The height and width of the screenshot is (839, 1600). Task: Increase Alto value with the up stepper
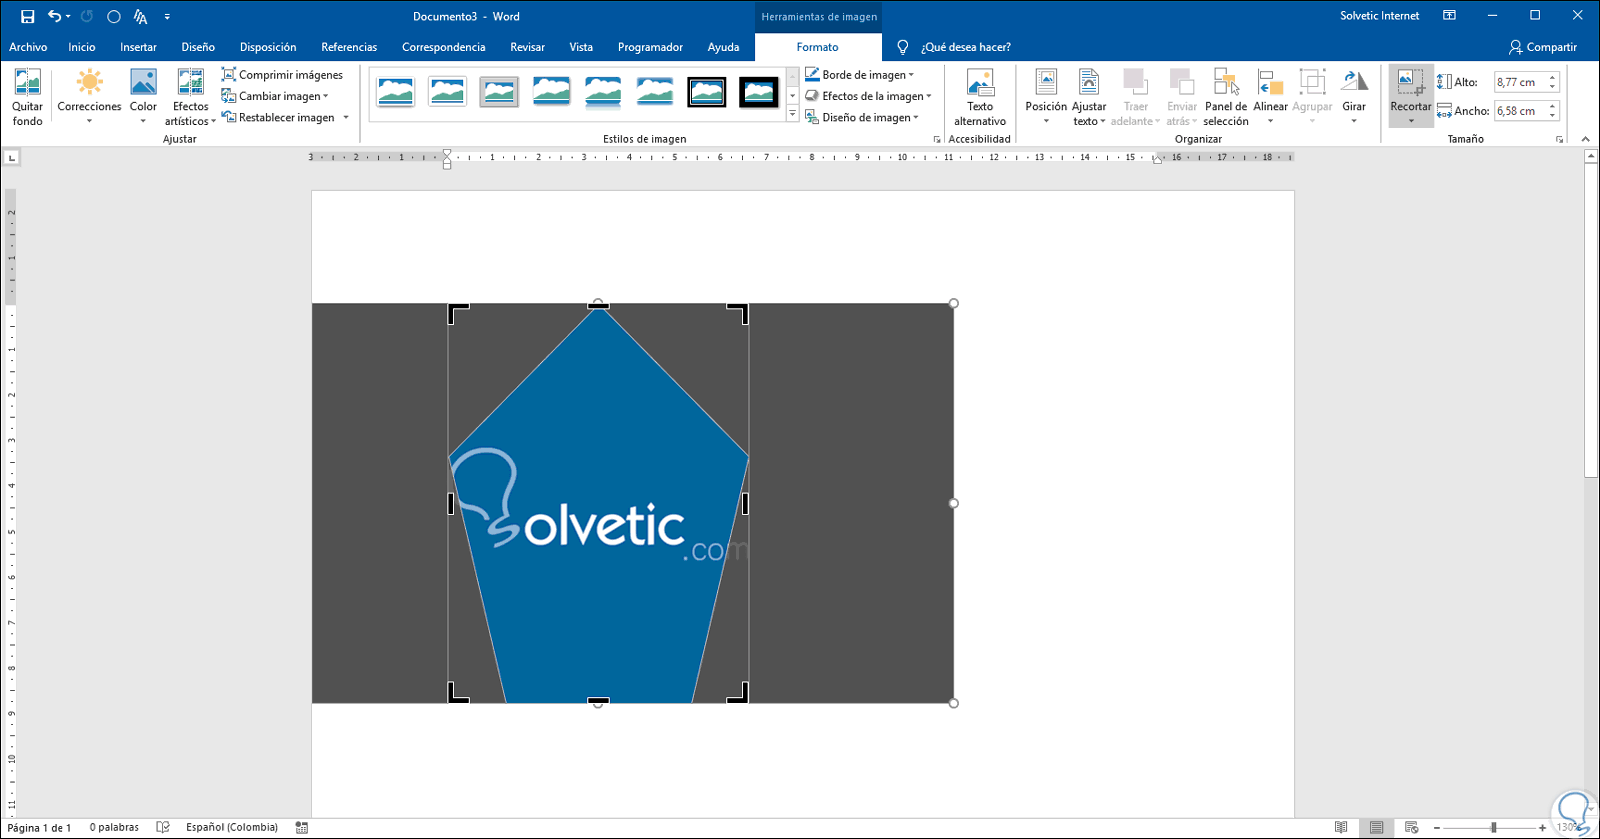point(1552,77)
